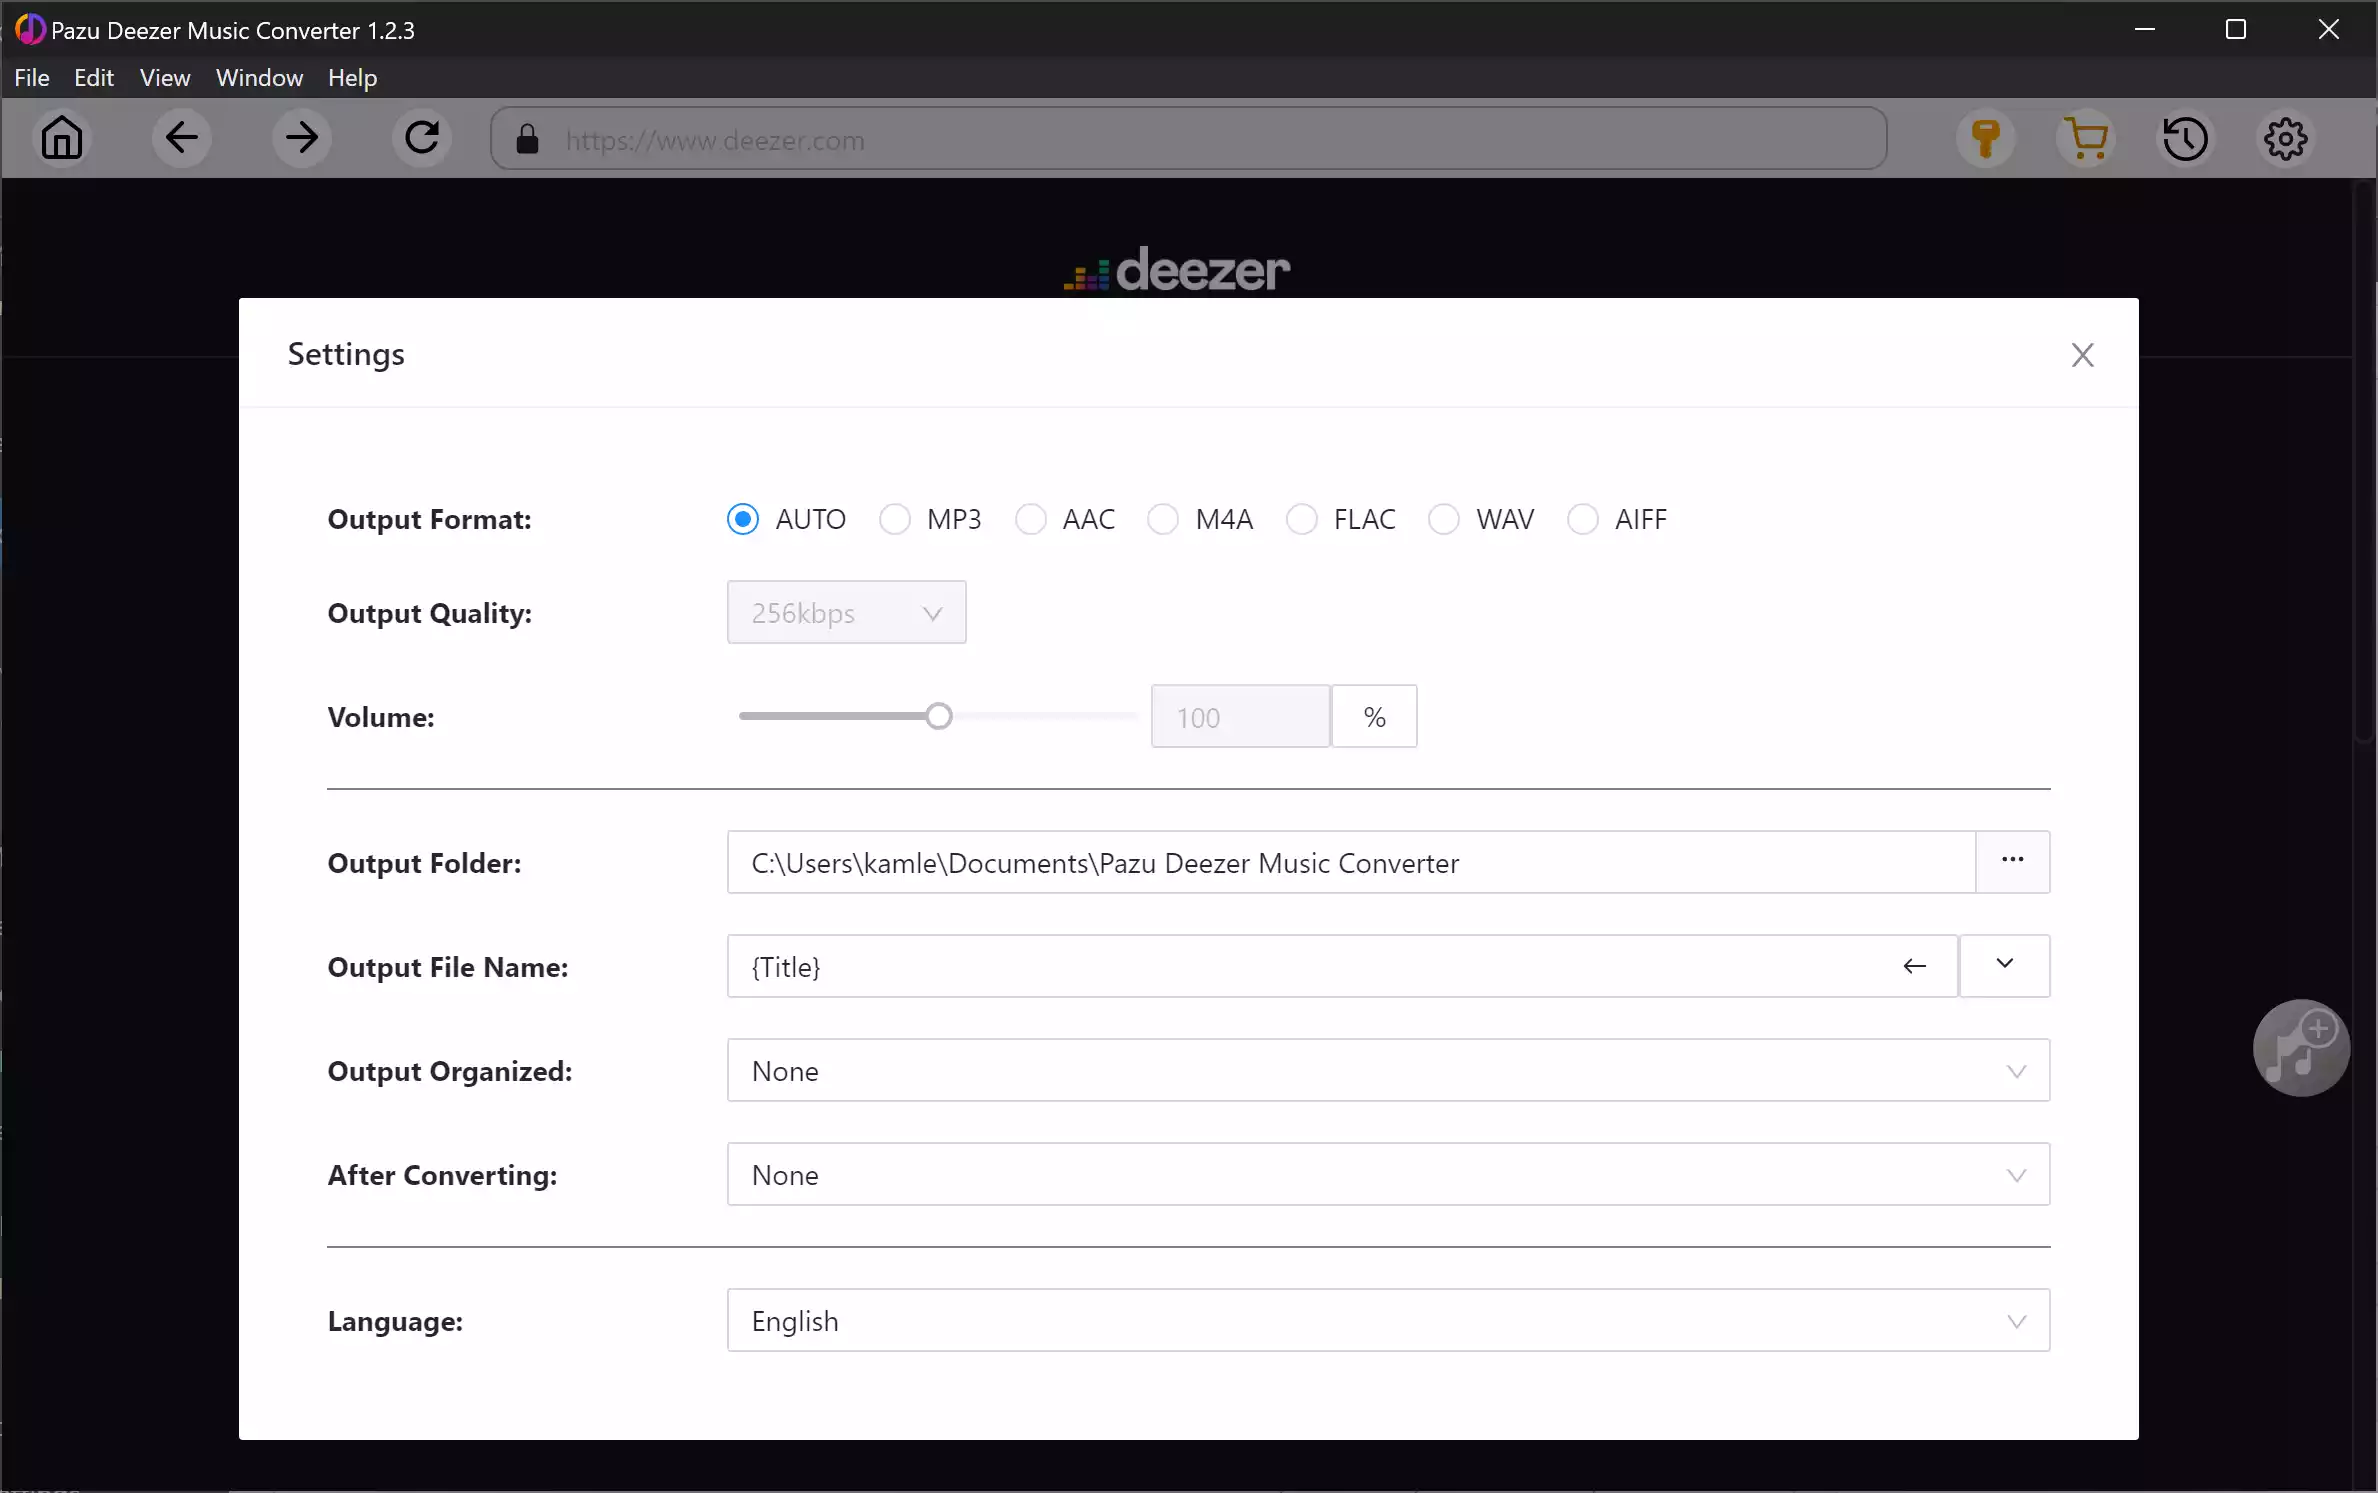Click the volume slider handle

tap(938, 716)
